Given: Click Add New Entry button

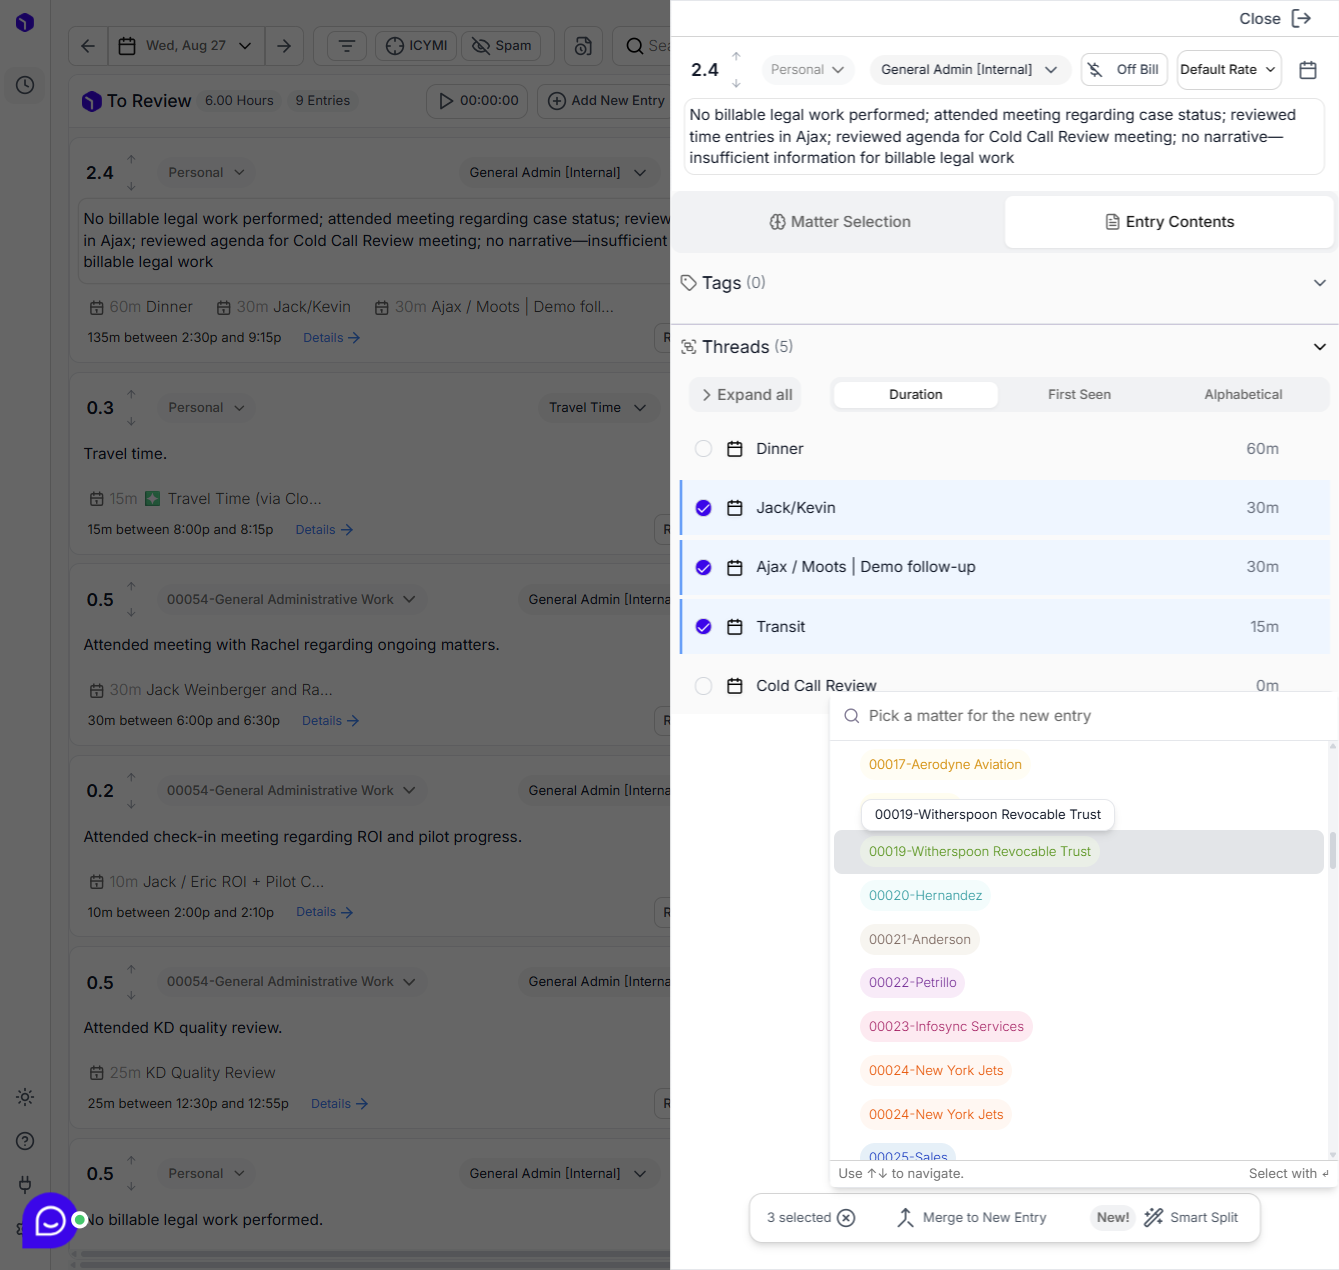Looking at the screenshot, I should click(x=606, y=101).
